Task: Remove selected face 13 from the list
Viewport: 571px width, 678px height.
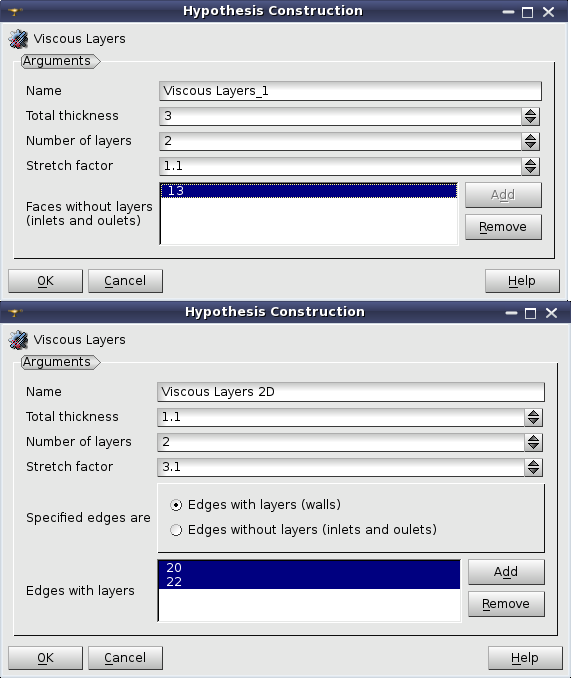Action: tap(503, 227)
